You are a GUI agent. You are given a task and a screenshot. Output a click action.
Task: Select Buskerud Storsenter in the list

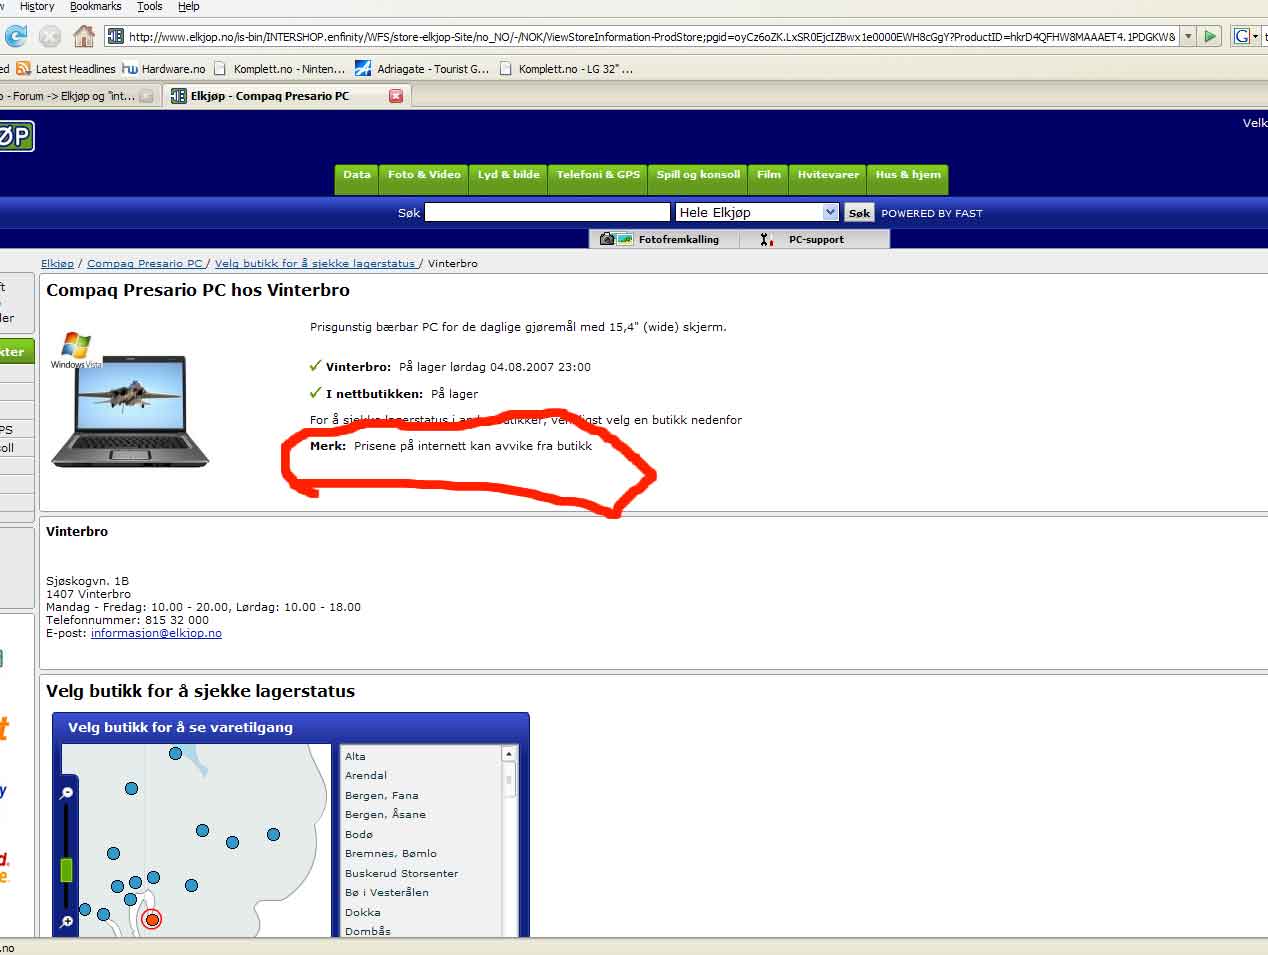pos(401,873)
